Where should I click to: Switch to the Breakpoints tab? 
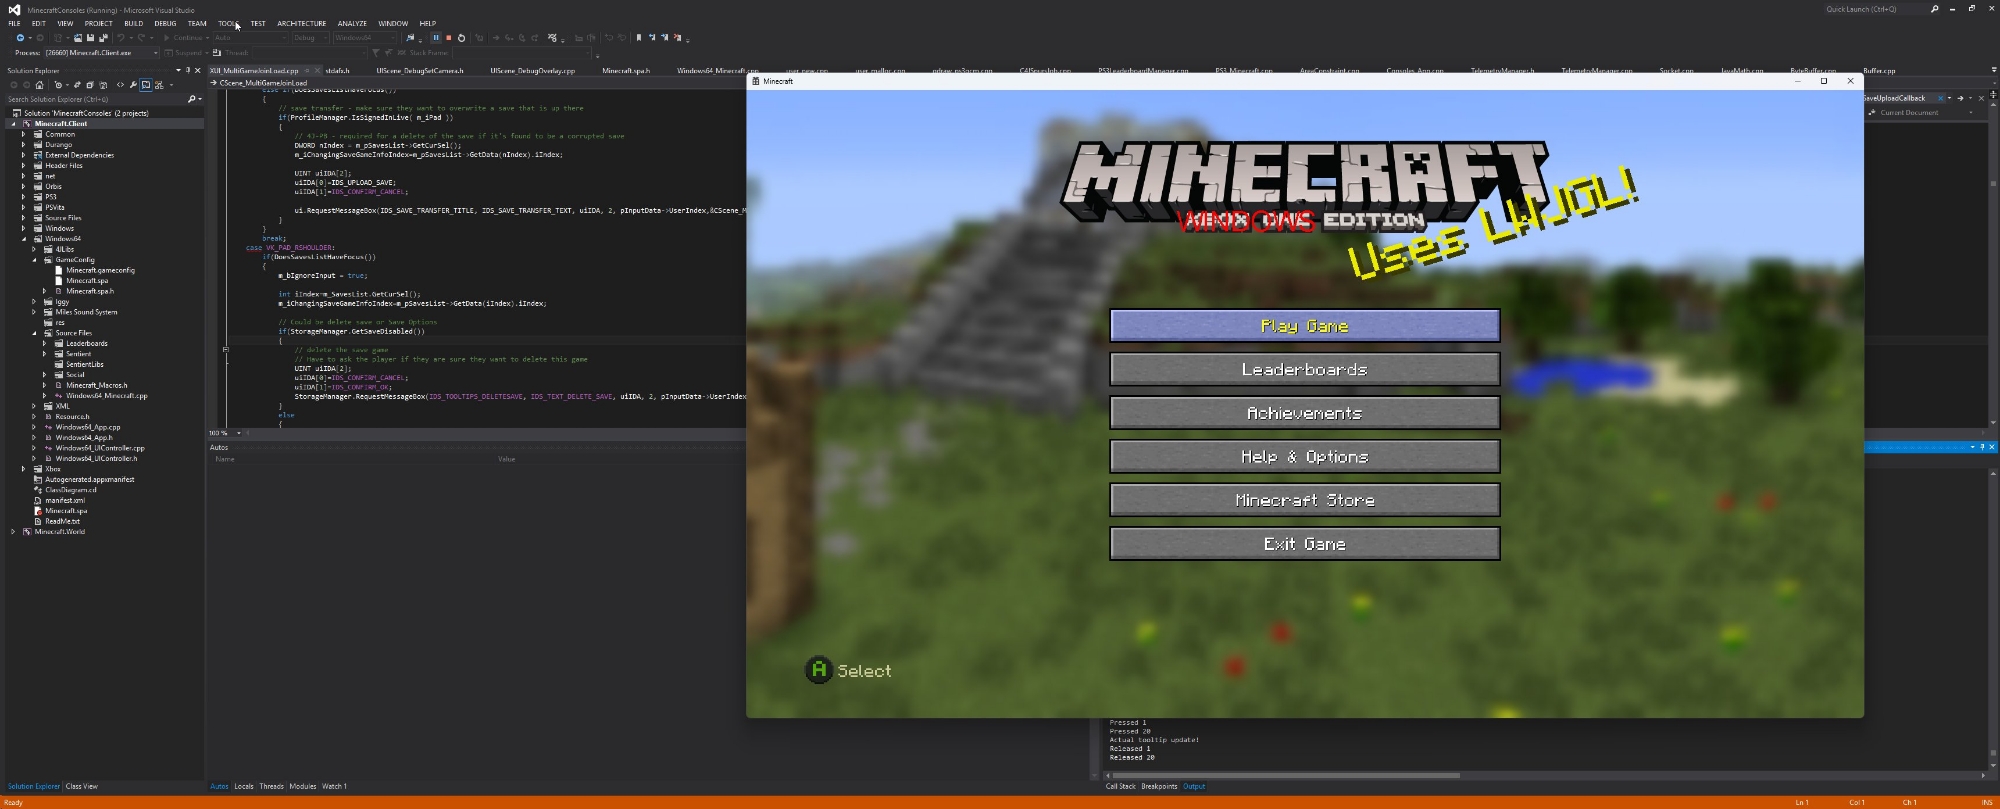[x=1159, y=786]
